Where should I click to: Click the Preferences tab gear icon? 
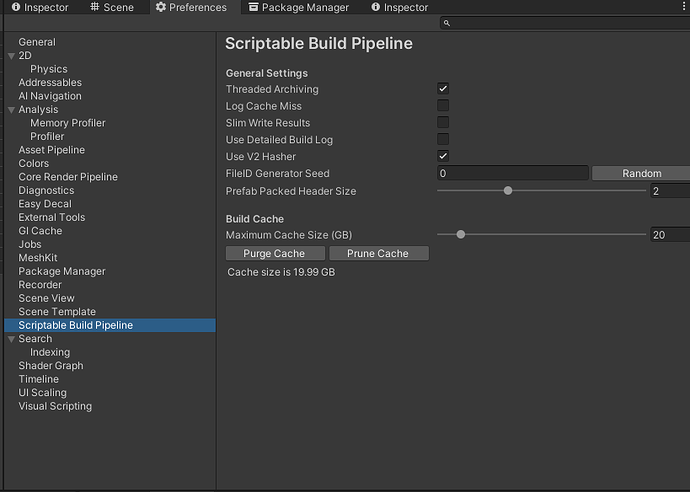pyautogui.click(x=161, y=7)
